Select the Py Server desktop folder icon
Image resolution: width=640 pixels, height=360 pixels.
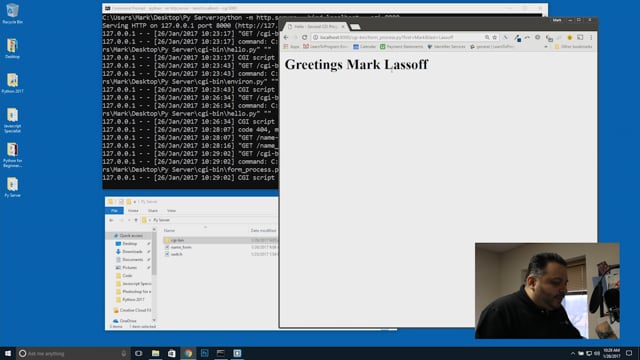point(12,187)
